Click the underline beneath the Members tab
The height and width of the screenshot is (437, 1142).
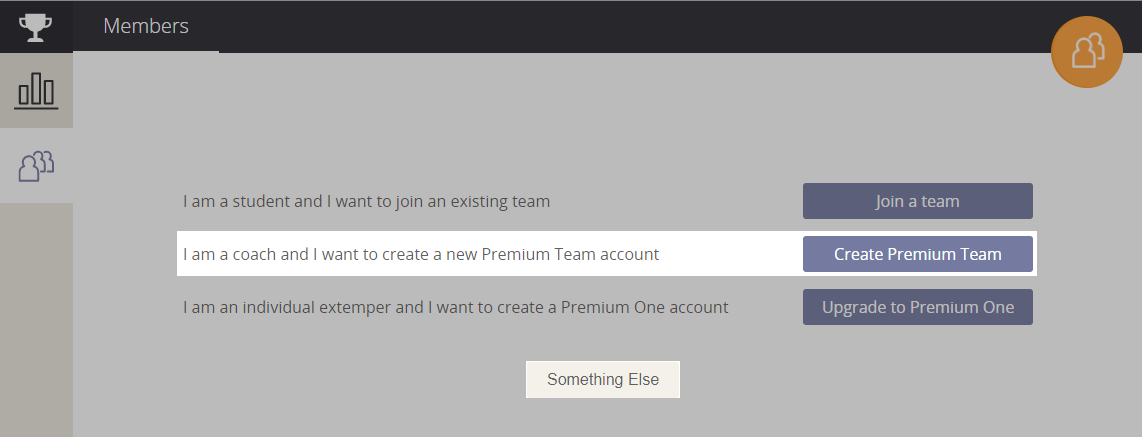coord(146,52)
